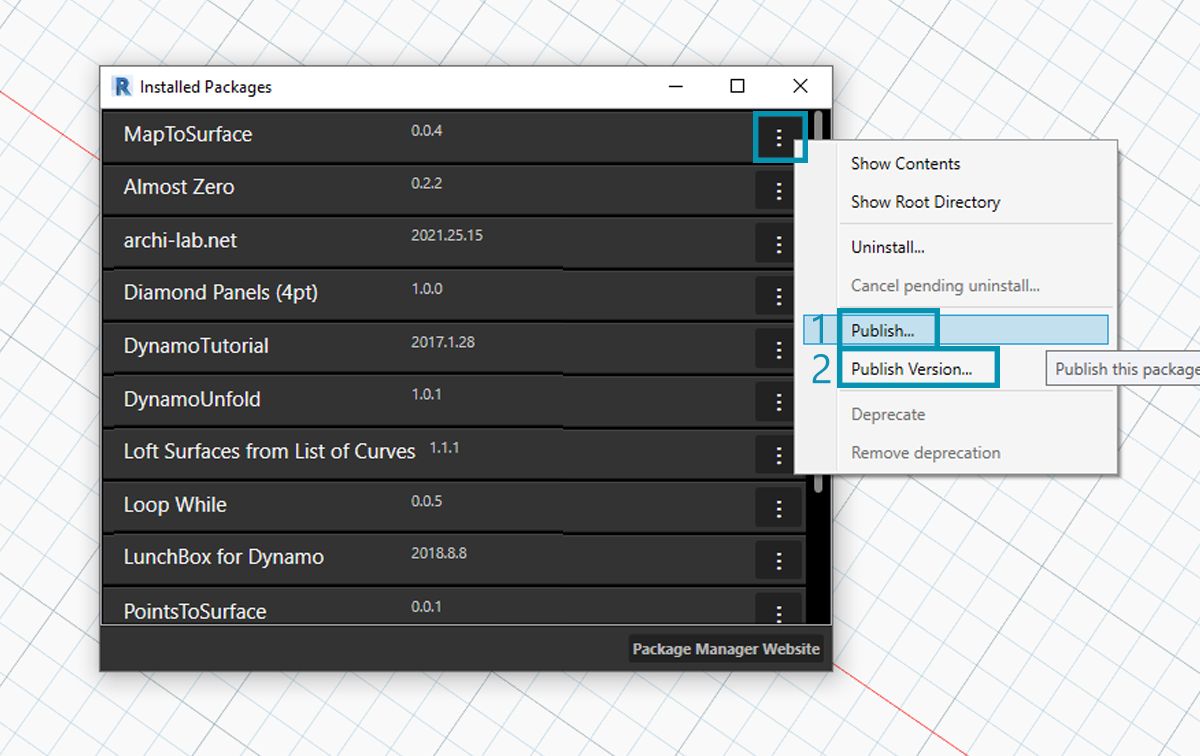1200x756 pixels.
Task: Open LunchBox for Dynamo options menu
Action: click(x=779, y=560)
